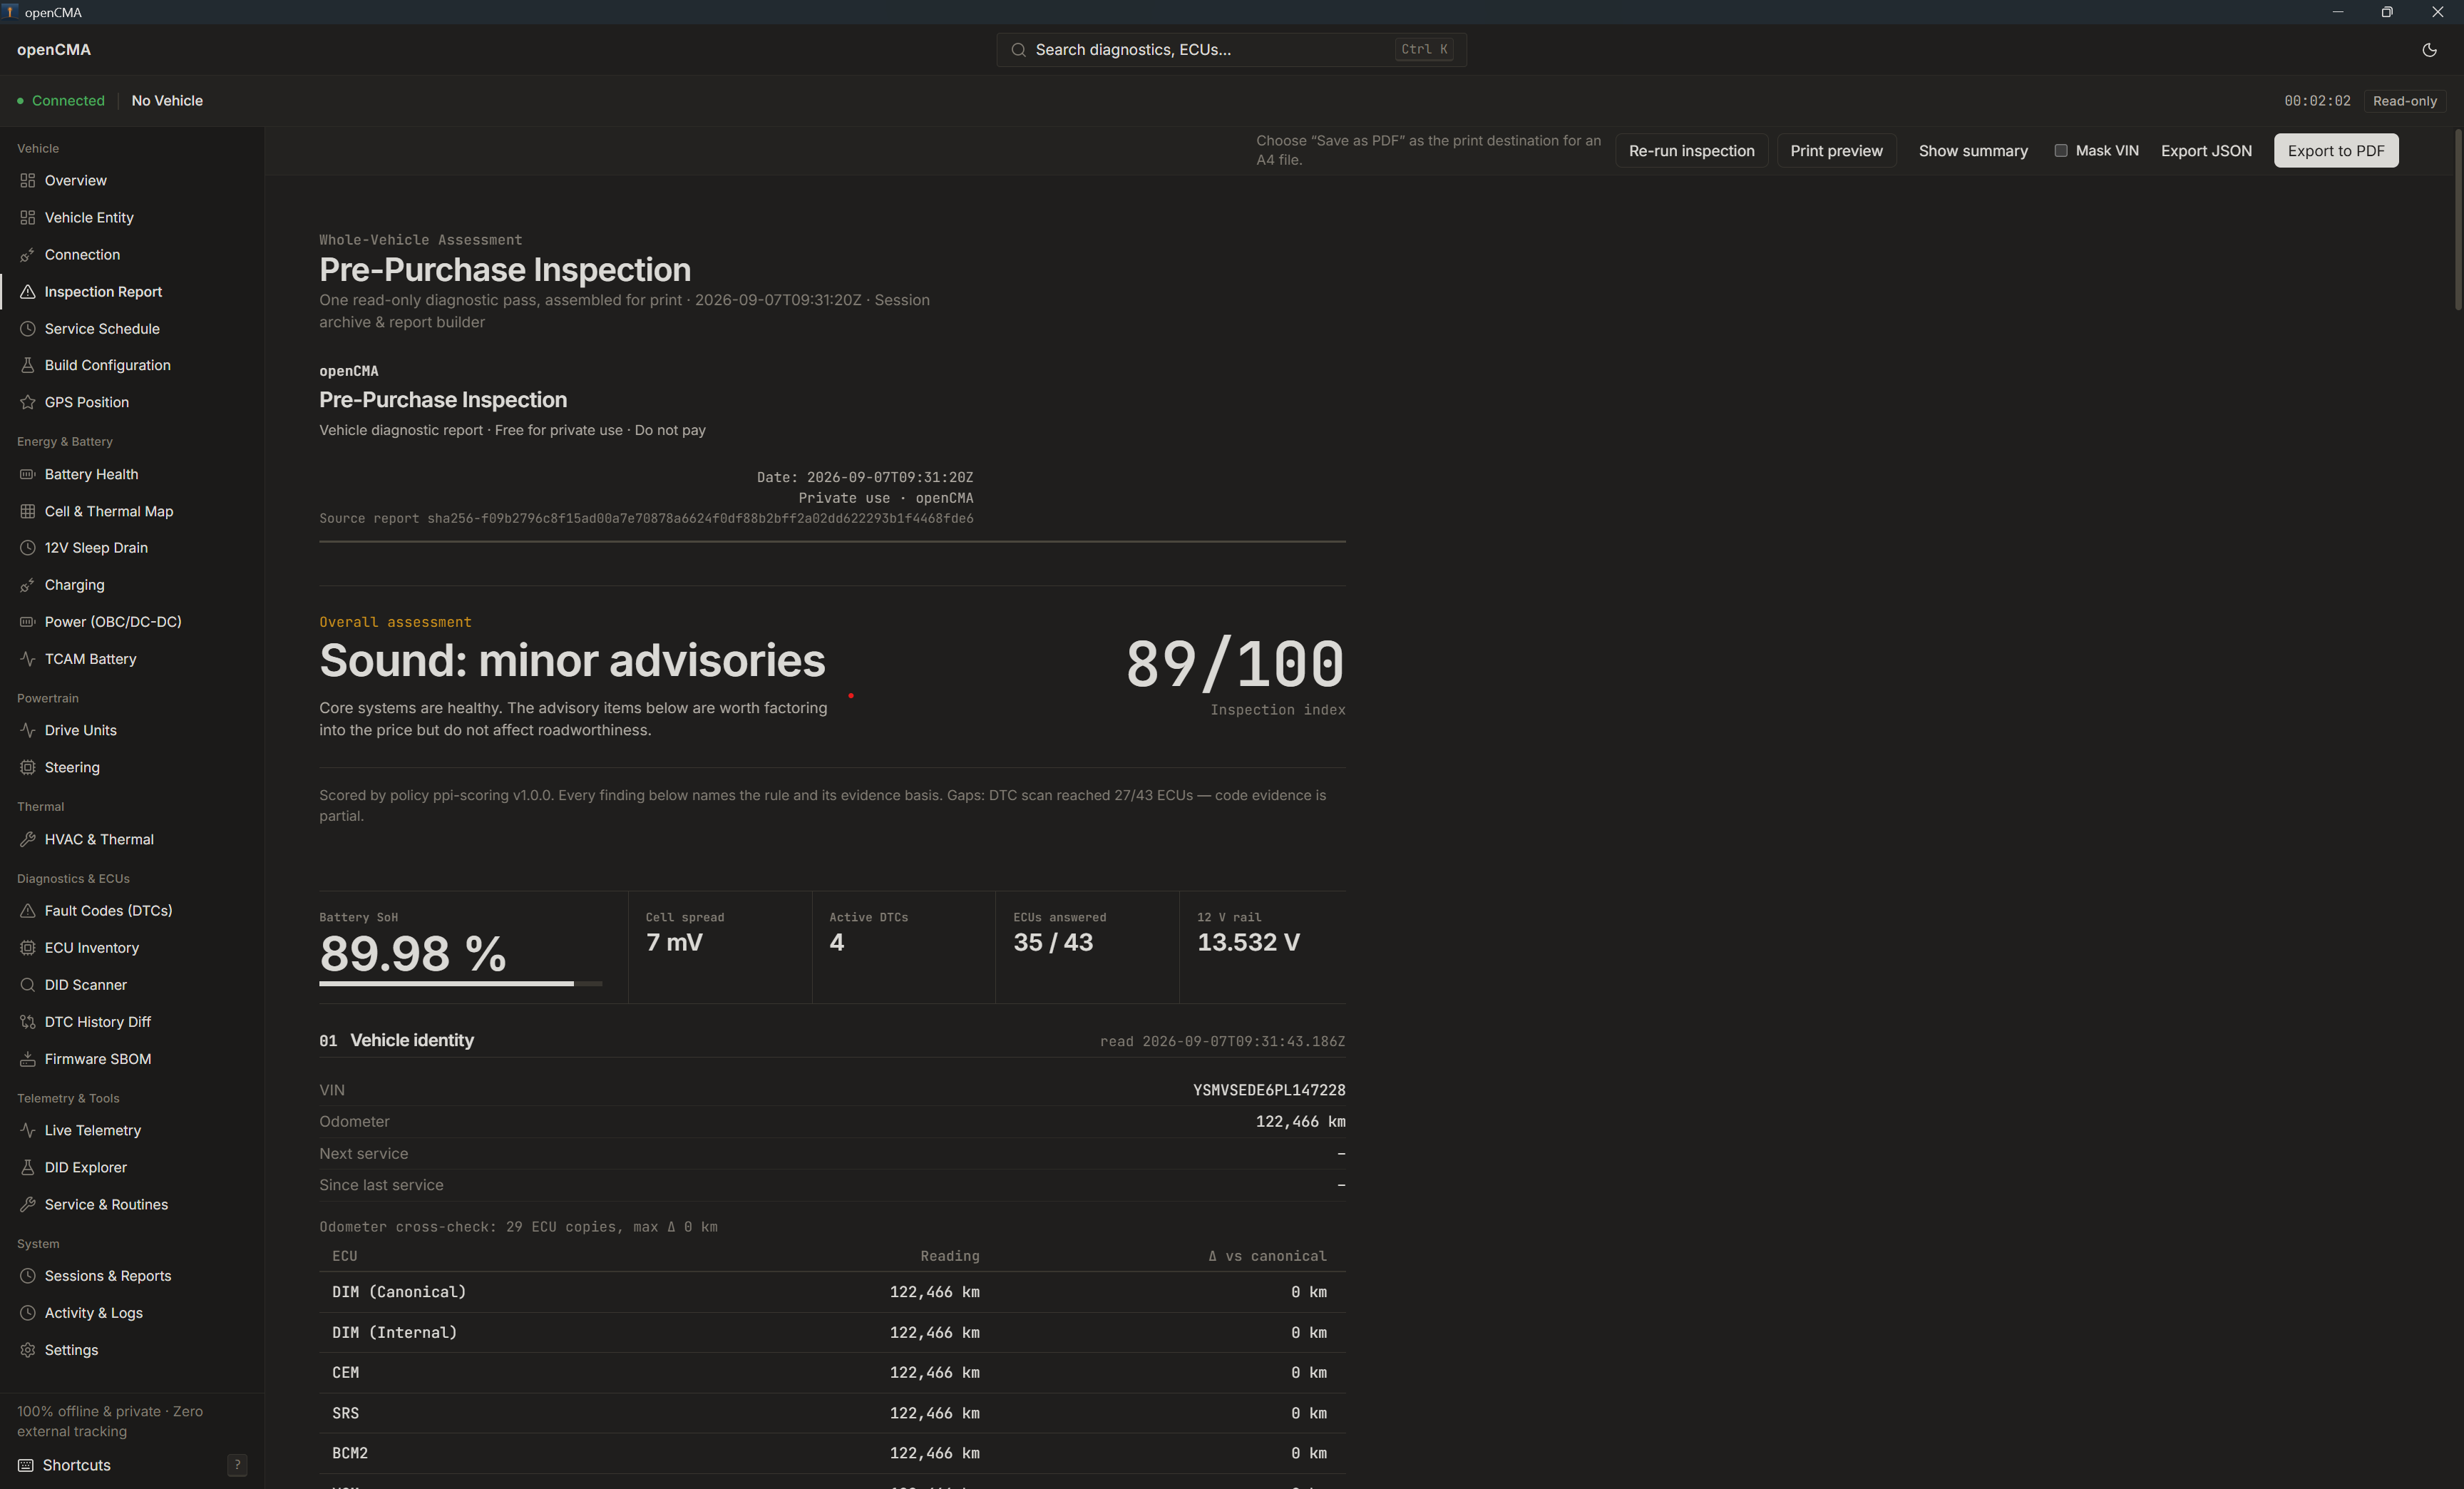
Task: Click the 12 V rail value 13.532 V
Action: (x=1248, y=942)
